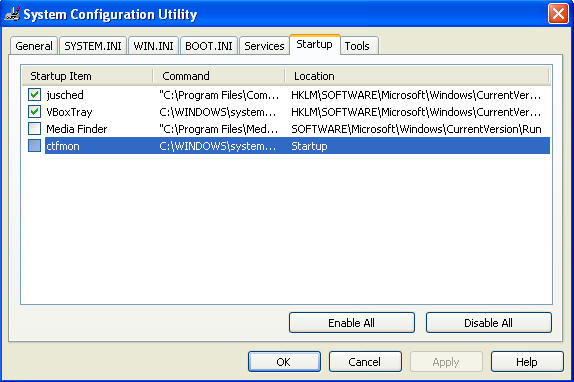Click Media Finder's SOFTWARE\Microsoft location cell

(x=416, y=129)
